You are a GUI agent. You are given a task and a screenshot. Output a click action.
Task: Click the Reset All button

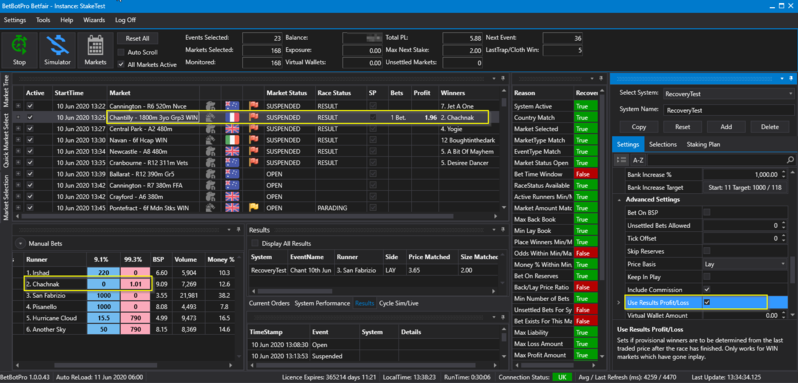[x=137, y=39]
